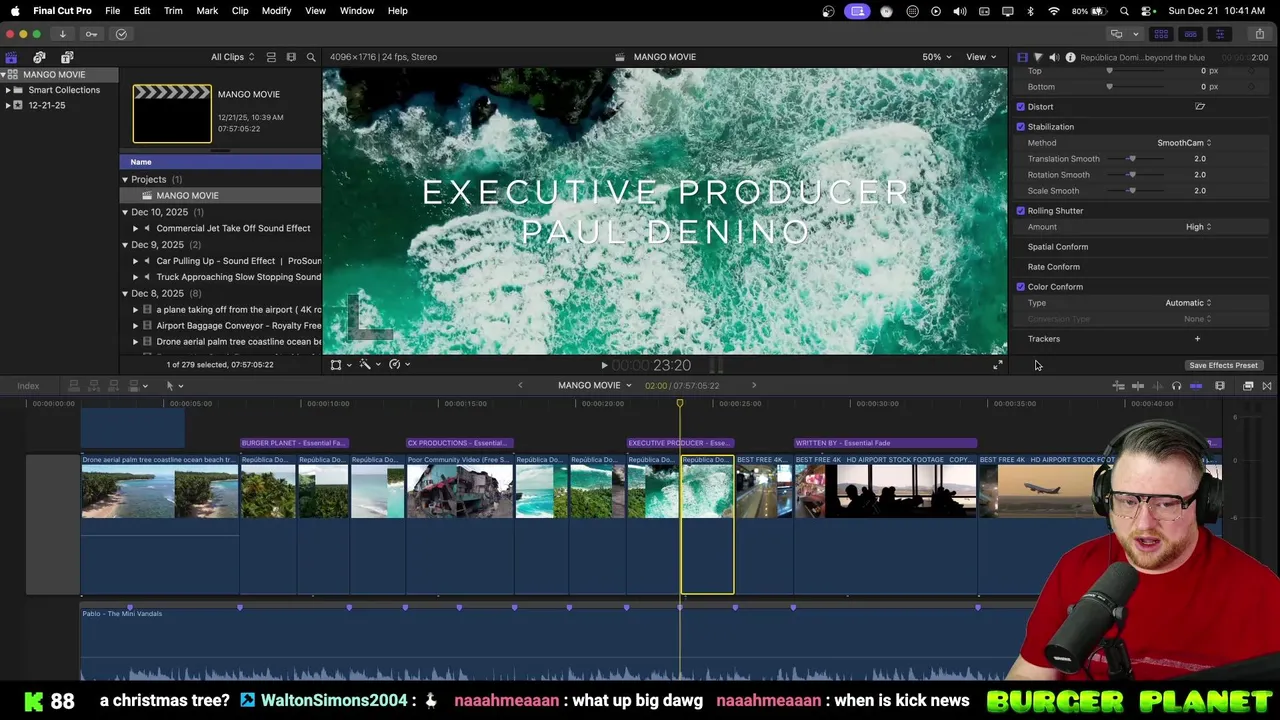Open the viewer View options menu
The image size is (1280, 720).
[x=980, y=57]
